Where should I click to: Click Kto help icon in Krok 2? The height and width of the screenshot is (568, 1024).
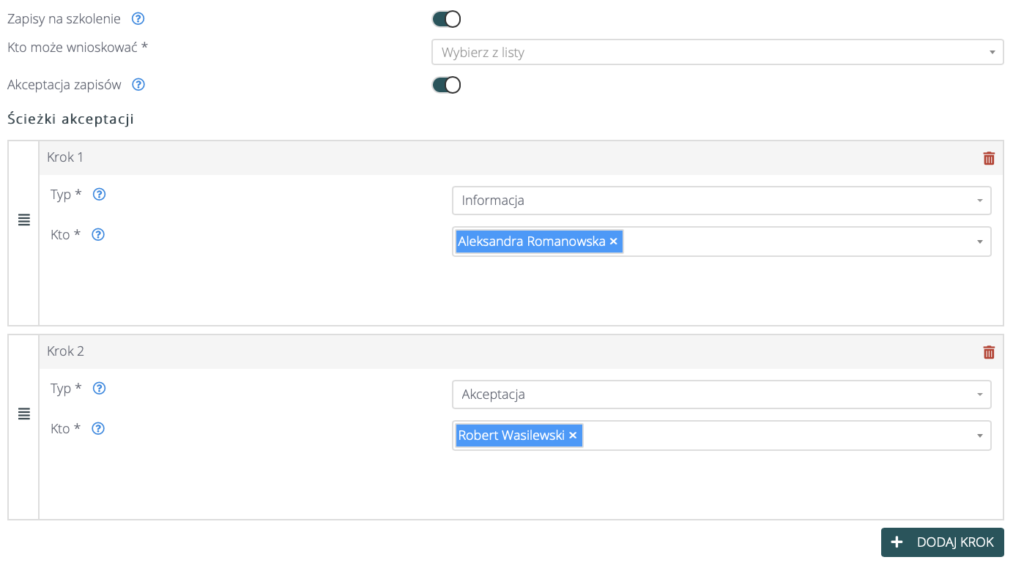click(98, 429)
